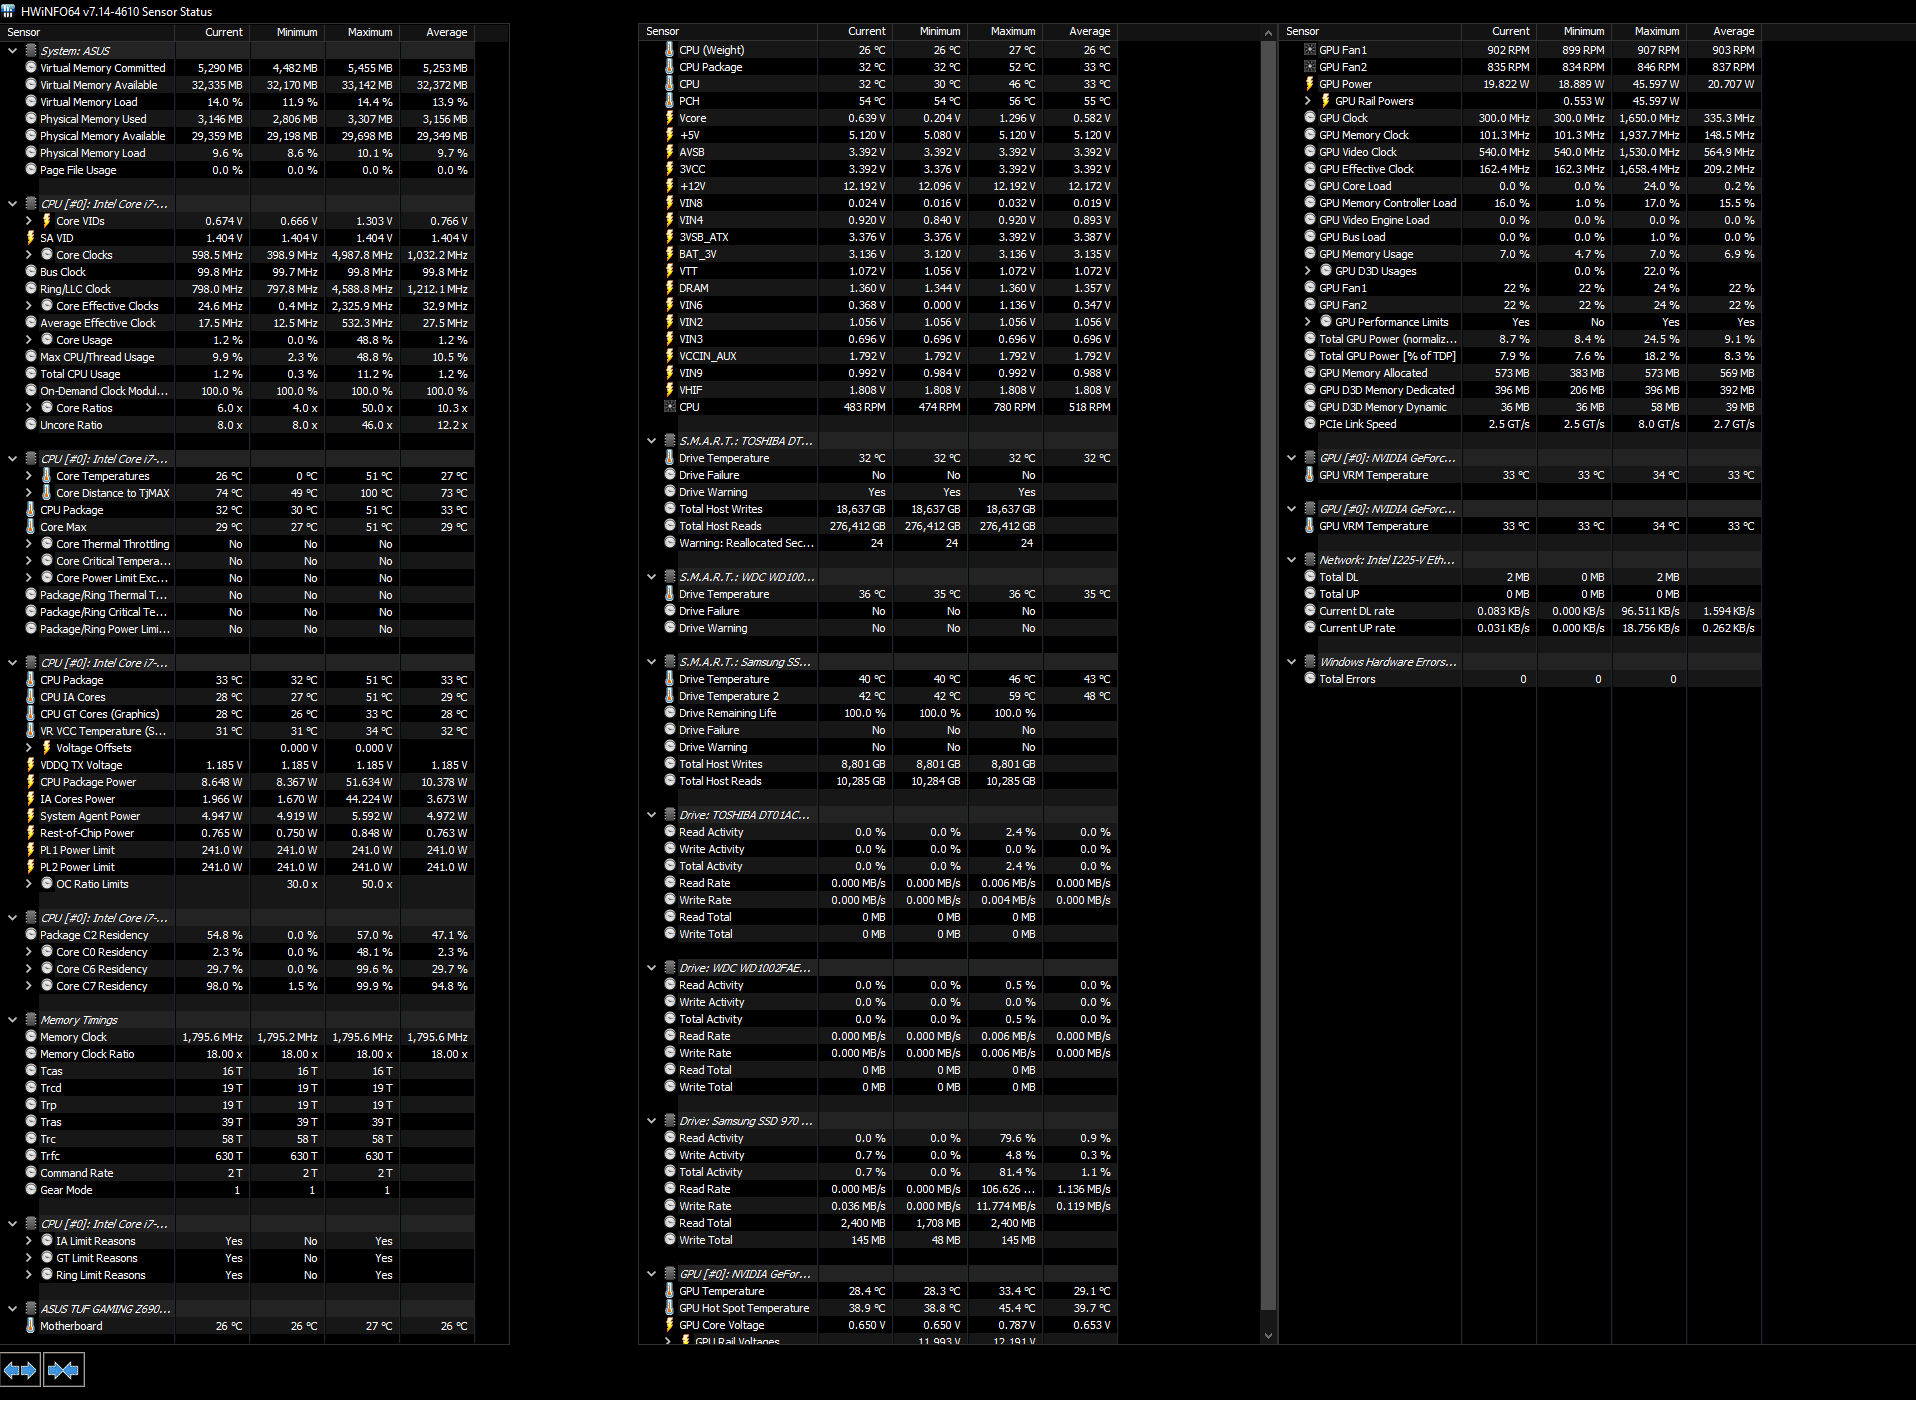Expand the Core Thermal Throttling row
The width and height of the screenshot is (1916, 1402).
[28, 544]
